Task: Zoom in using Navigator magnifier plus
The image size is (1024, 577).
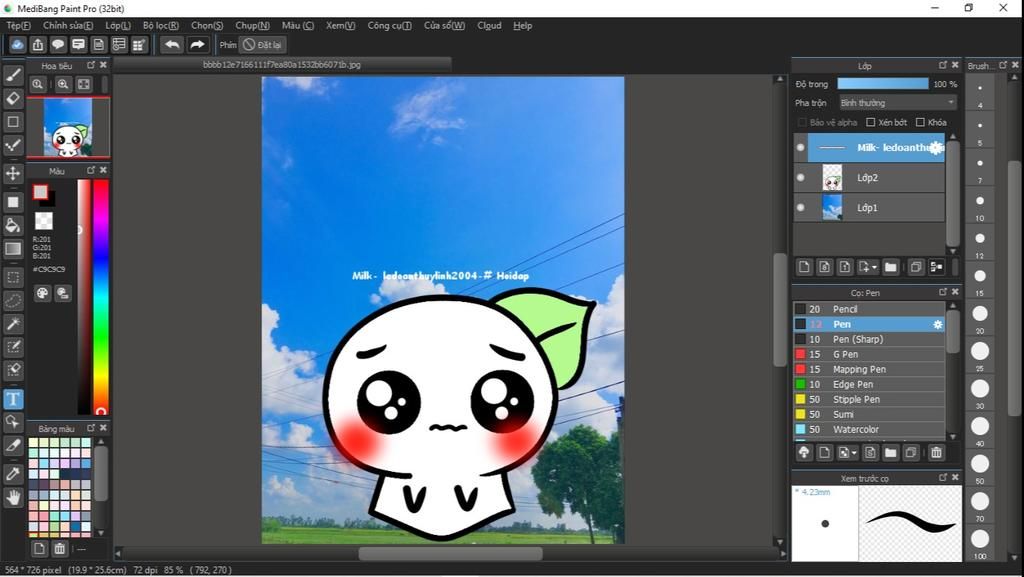Action: (63, 84)
